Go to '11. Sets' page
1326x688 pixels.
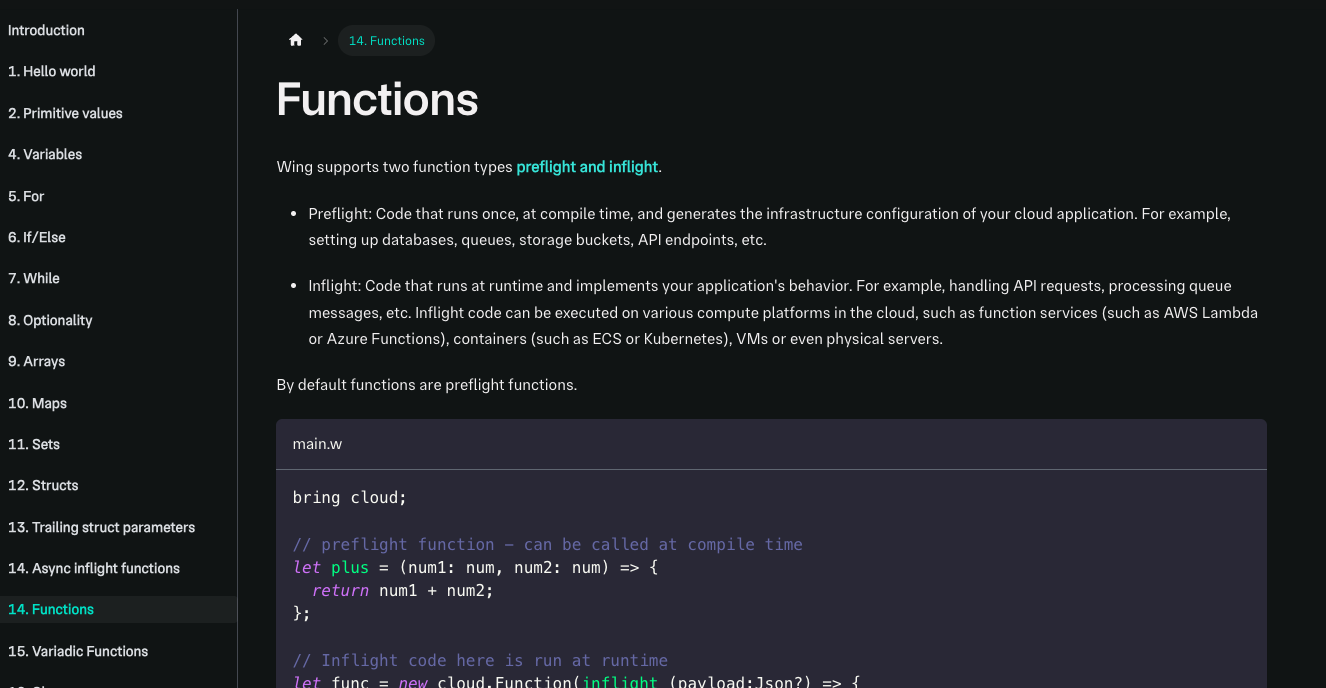point(34,445)
